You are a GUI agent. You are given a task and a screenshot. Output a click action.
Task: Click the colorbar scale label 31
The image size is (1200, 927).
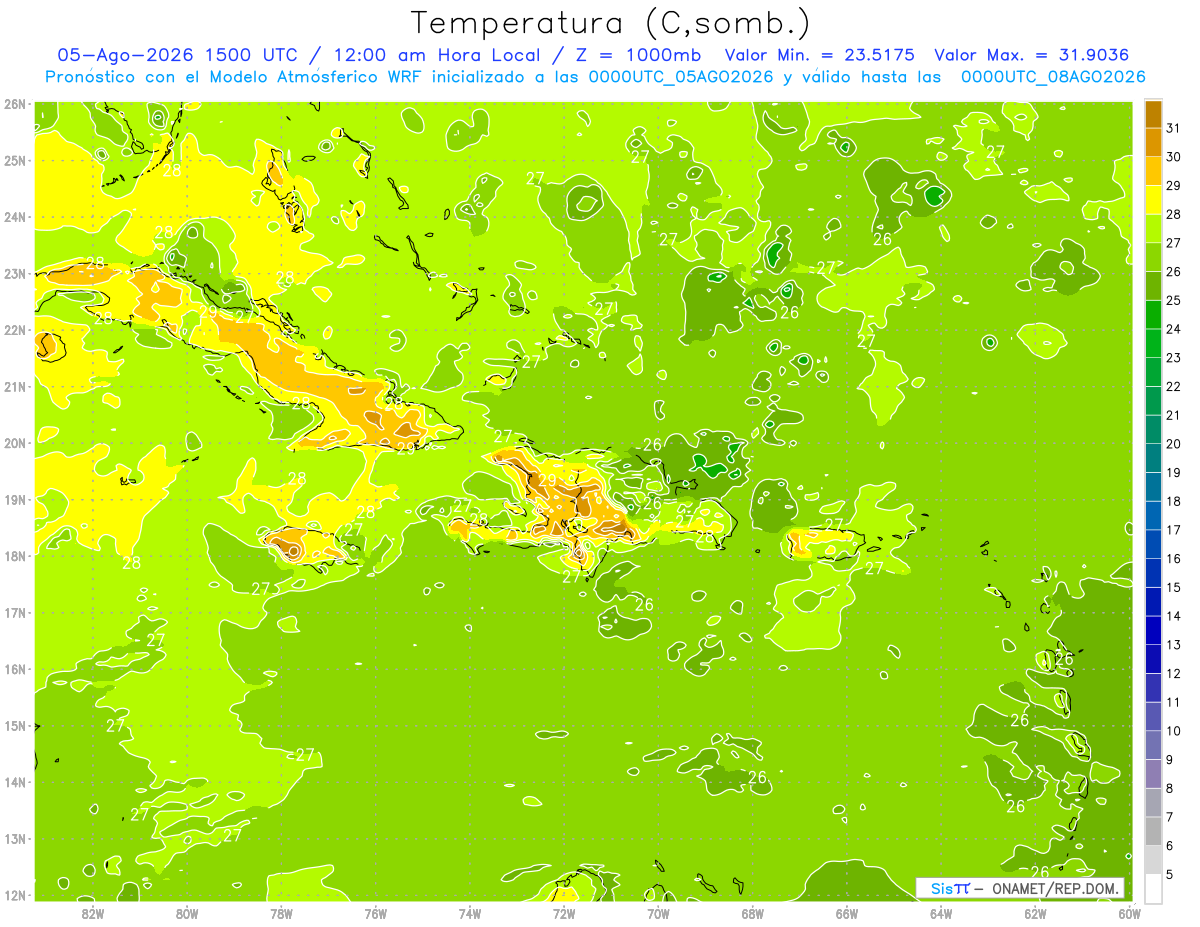(1174, 128)
